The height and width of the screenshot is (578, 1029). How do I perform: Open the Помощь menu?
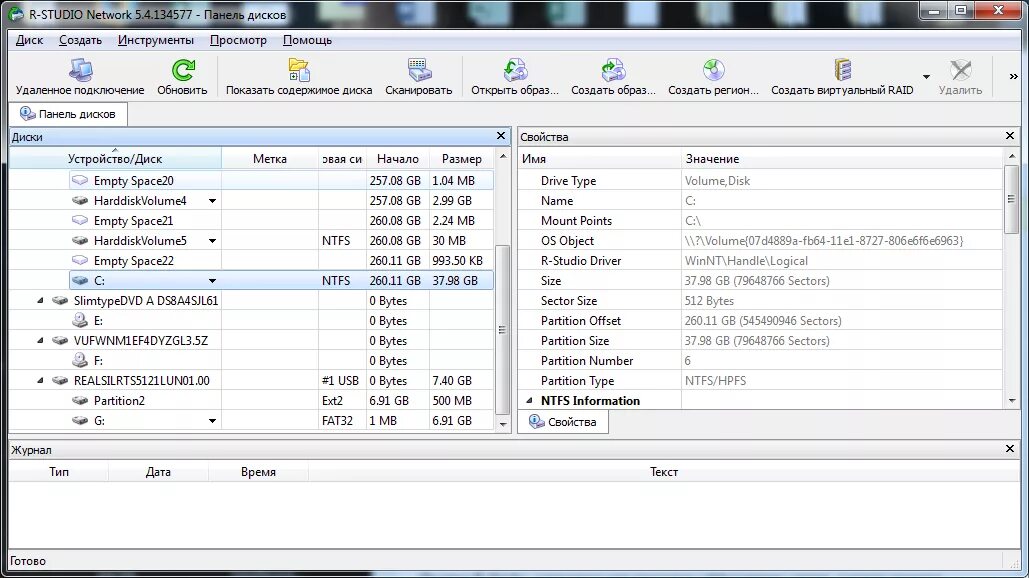coord(307,40)
